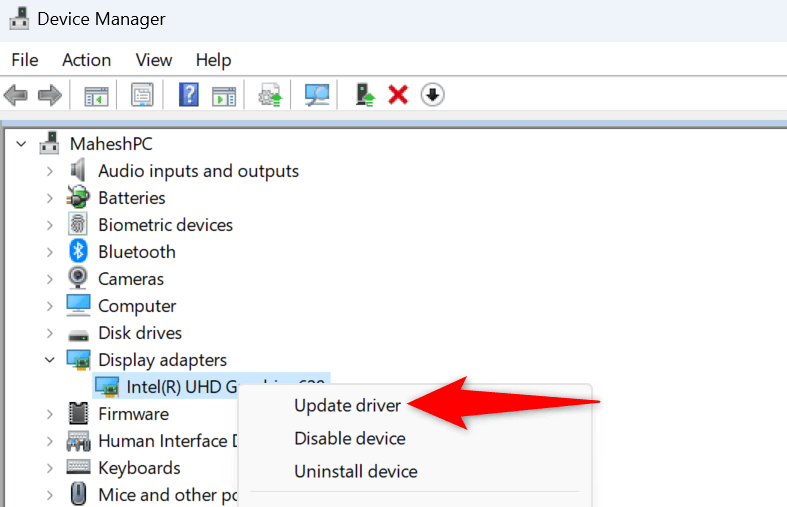Expand the Disk drives chevron
Viewport: 787px width, 507px height.
point(49,333)
